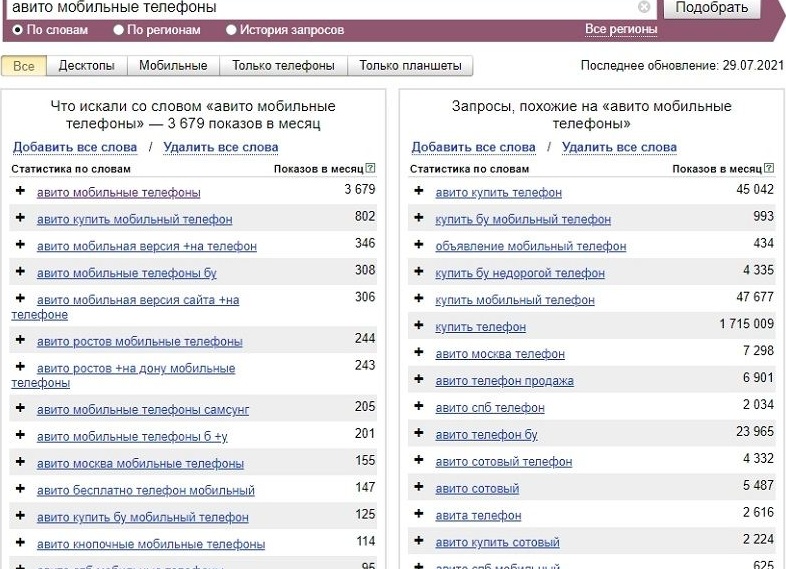The image size is (786, 569).
Task: Add «авито телефон продажа» with plus icon
Action: 419,379
